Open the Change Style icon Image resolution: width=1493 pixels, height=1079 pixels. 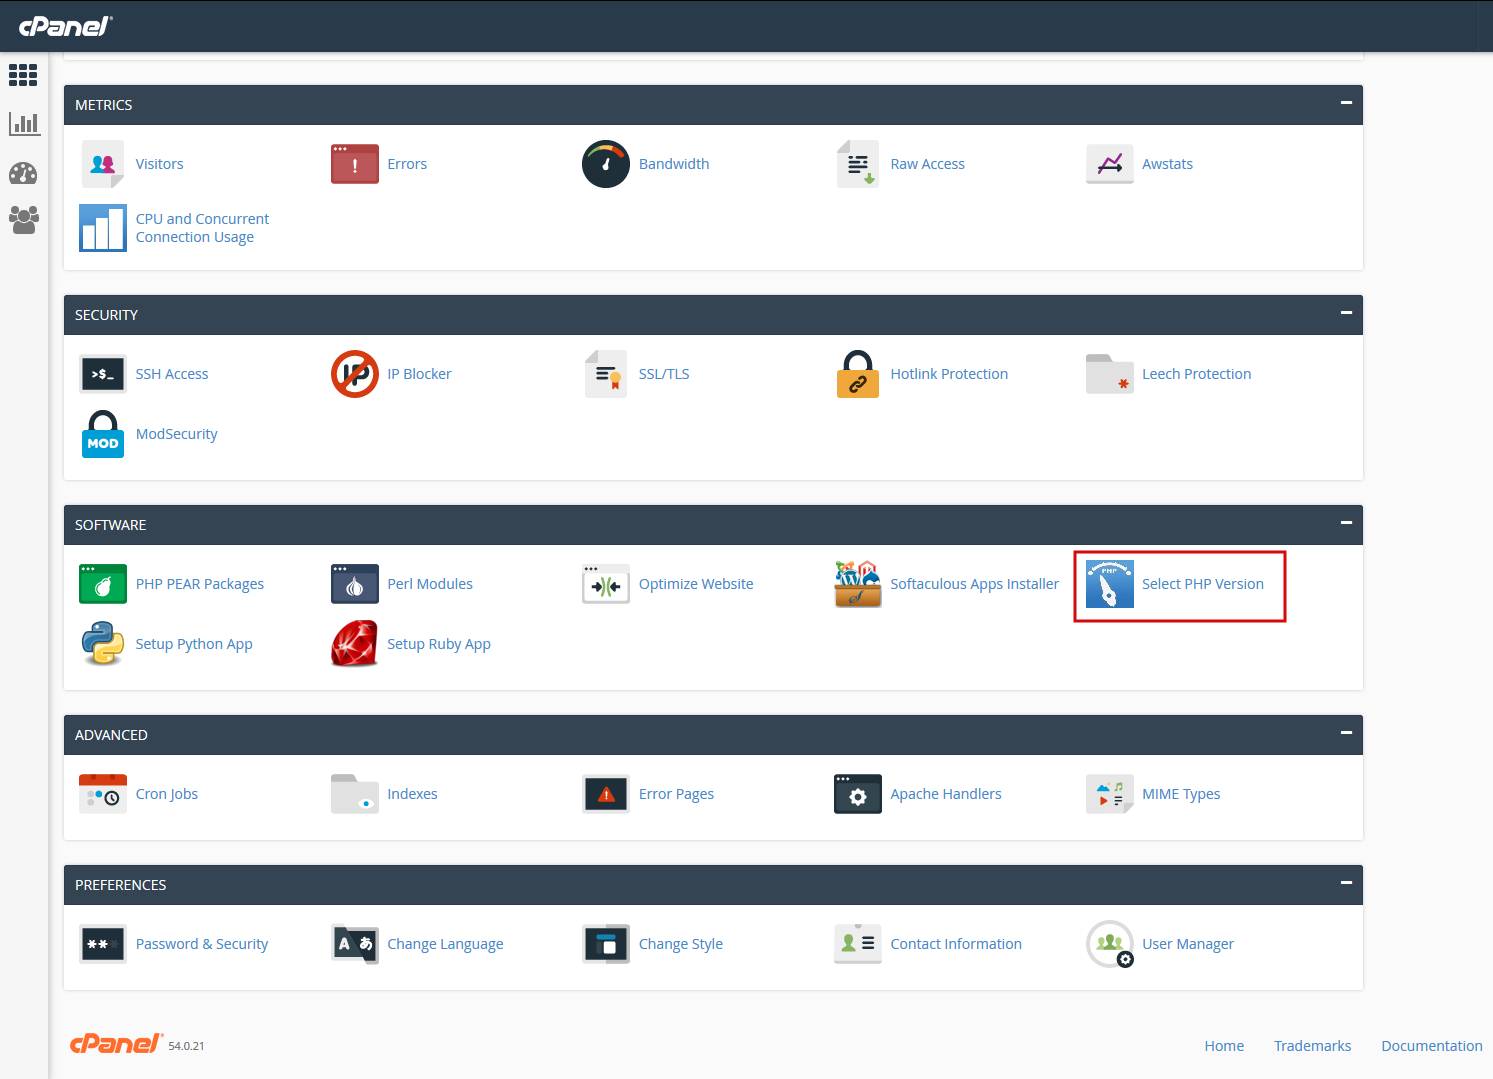click(x=606, y=944)
